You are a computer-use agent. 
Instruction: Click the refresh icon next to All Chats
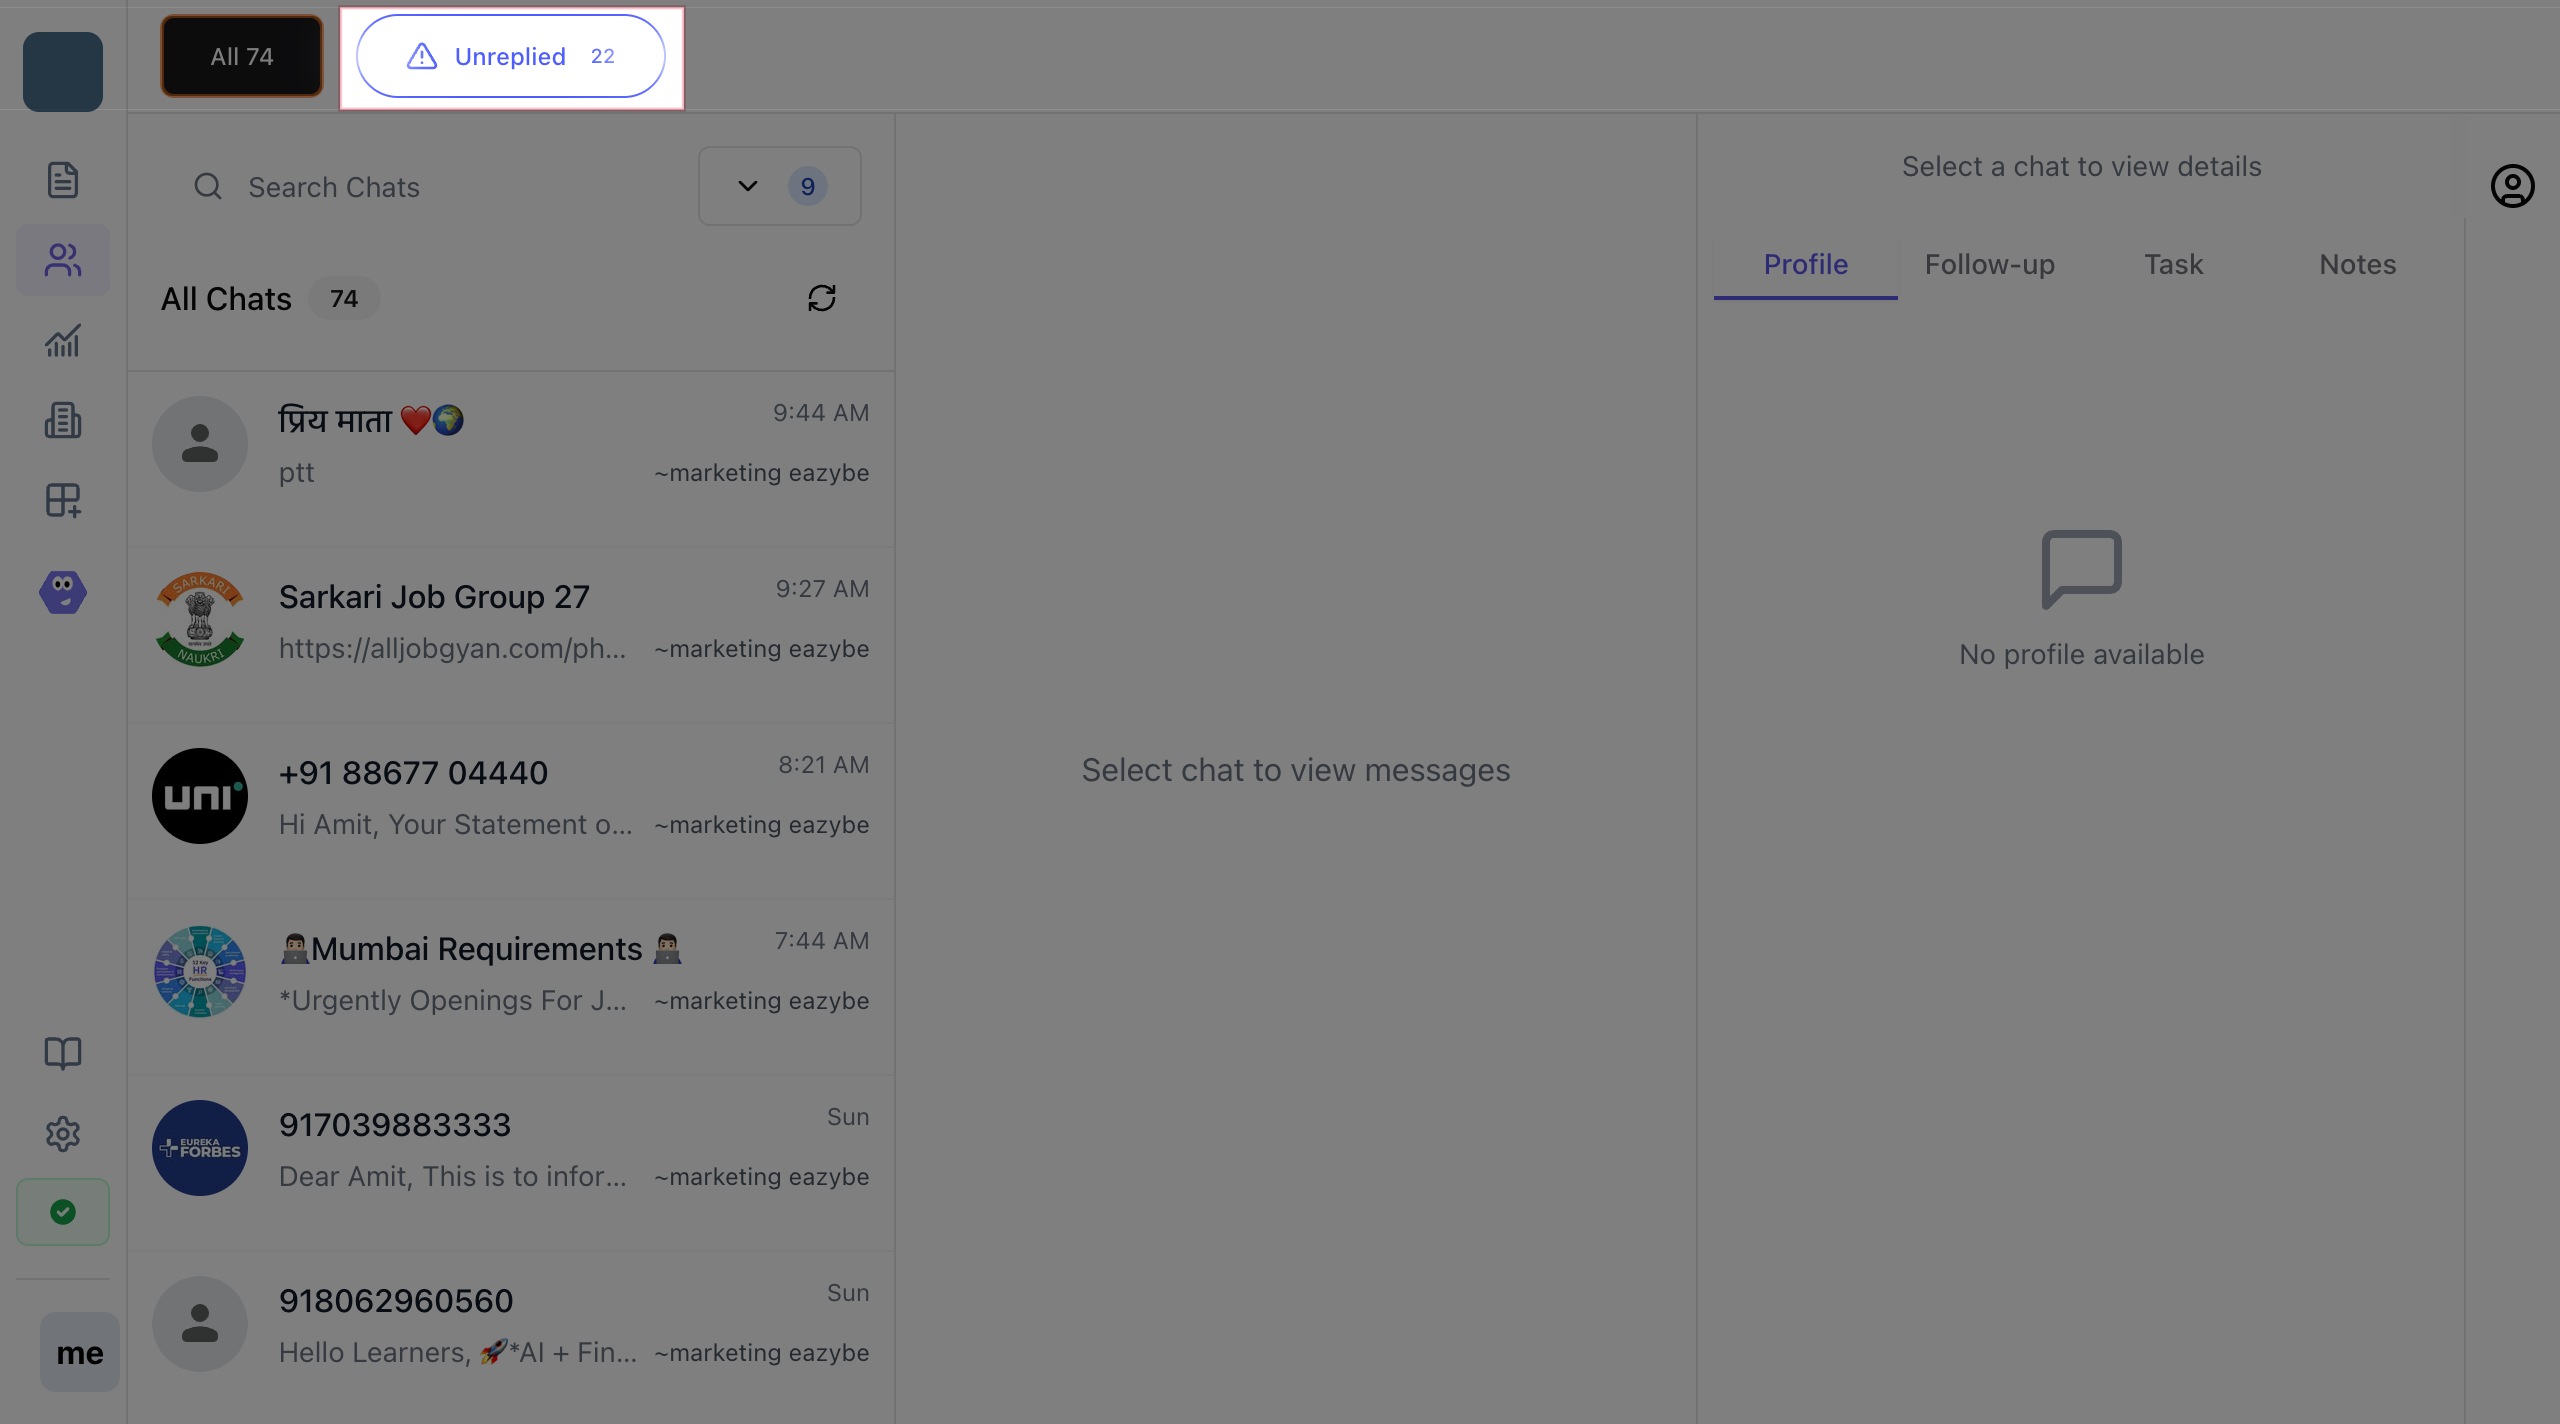click(821, 298)
